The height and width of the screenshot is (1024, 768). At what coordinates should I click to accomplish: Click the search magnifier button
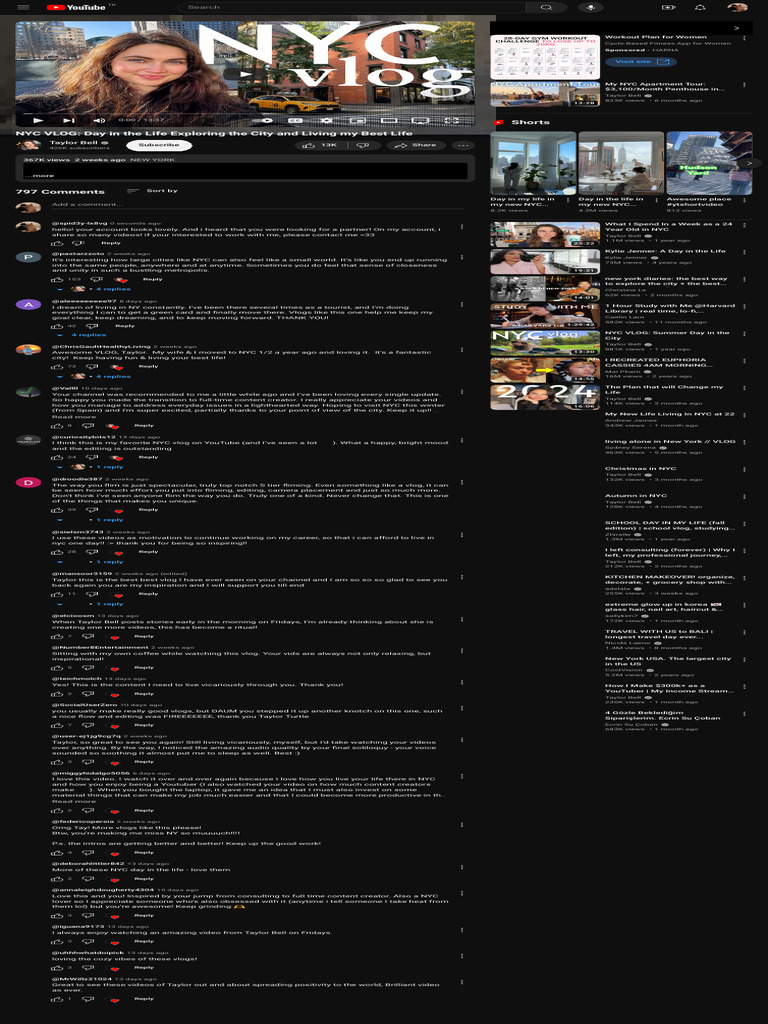[x=547, y=7]
